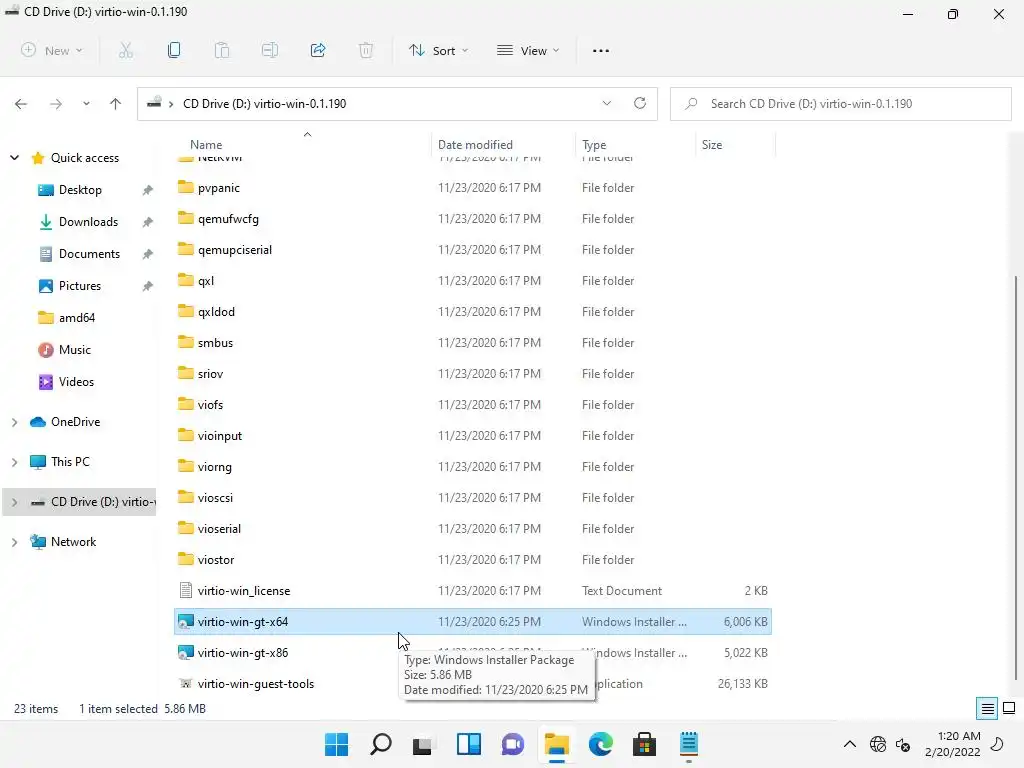The height and width of the screenshot is (768, 1024).
Task: Select the virtio-win-guest-tools application
Action: [255, 684]
